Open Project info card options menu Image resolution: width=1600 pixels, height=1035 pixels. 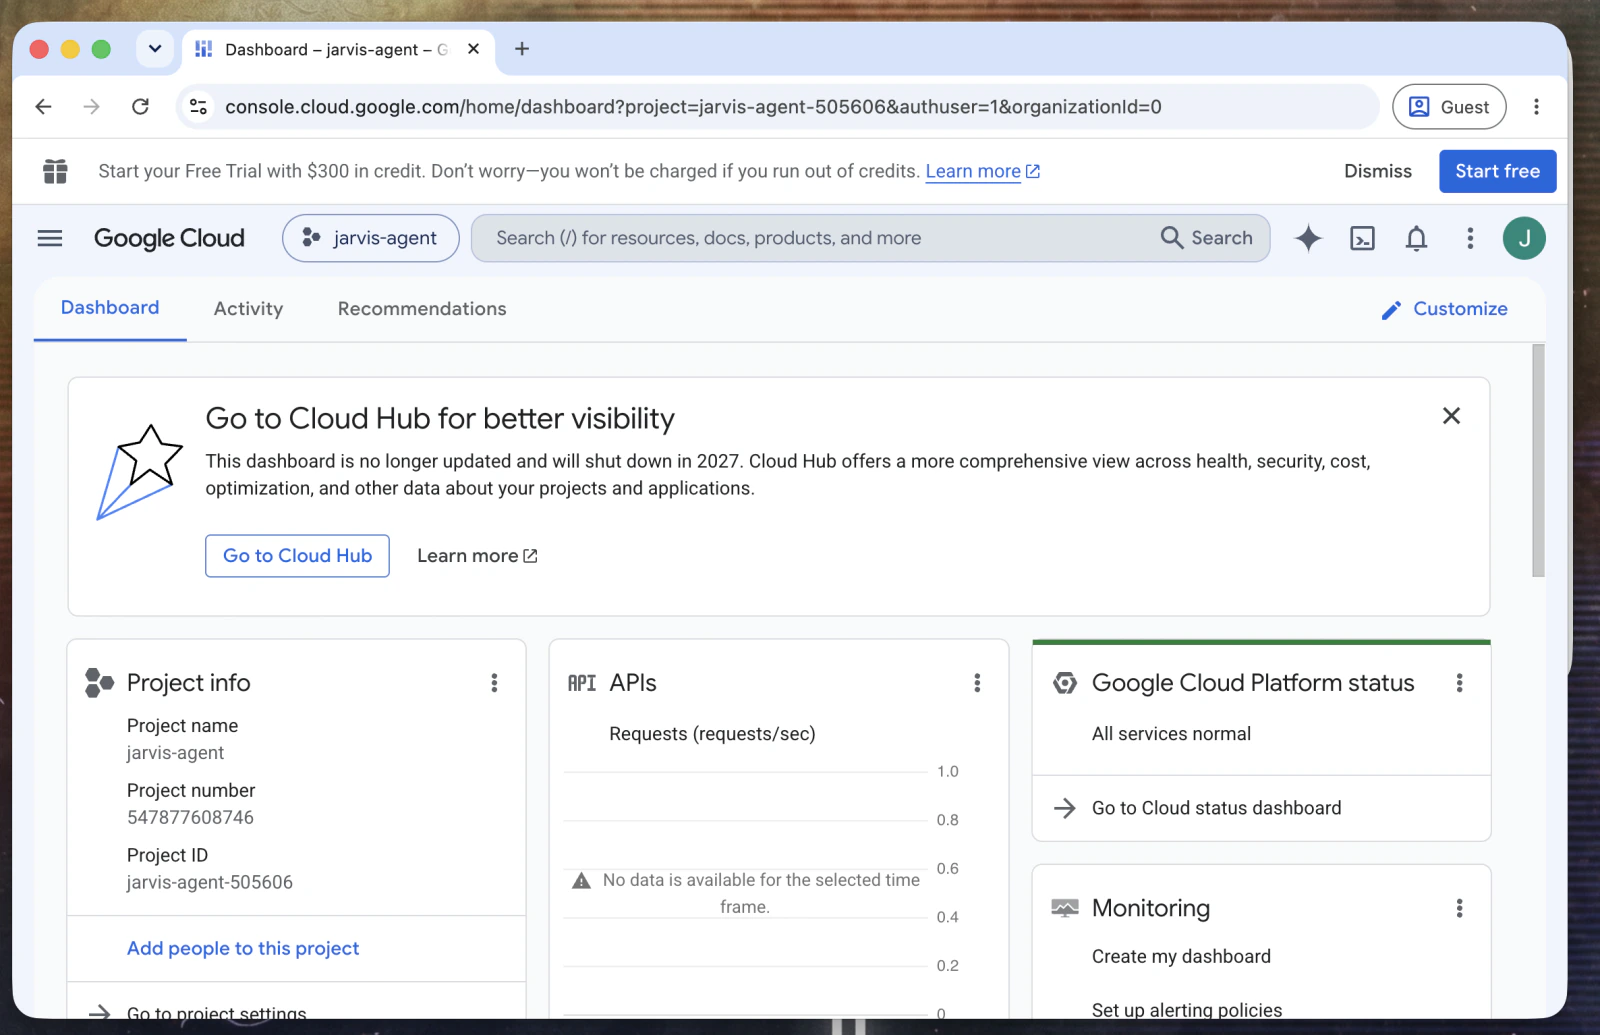[494, 683]
